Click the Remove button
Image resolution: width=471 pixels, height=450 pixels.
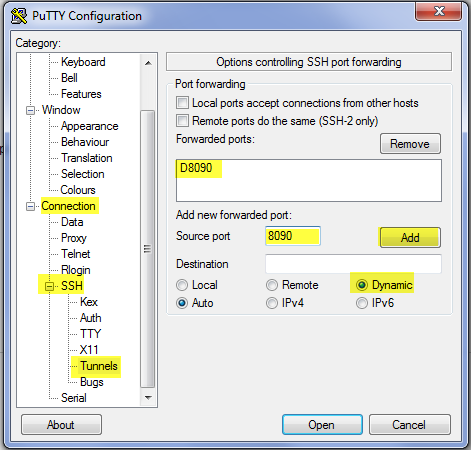point(410,144)
